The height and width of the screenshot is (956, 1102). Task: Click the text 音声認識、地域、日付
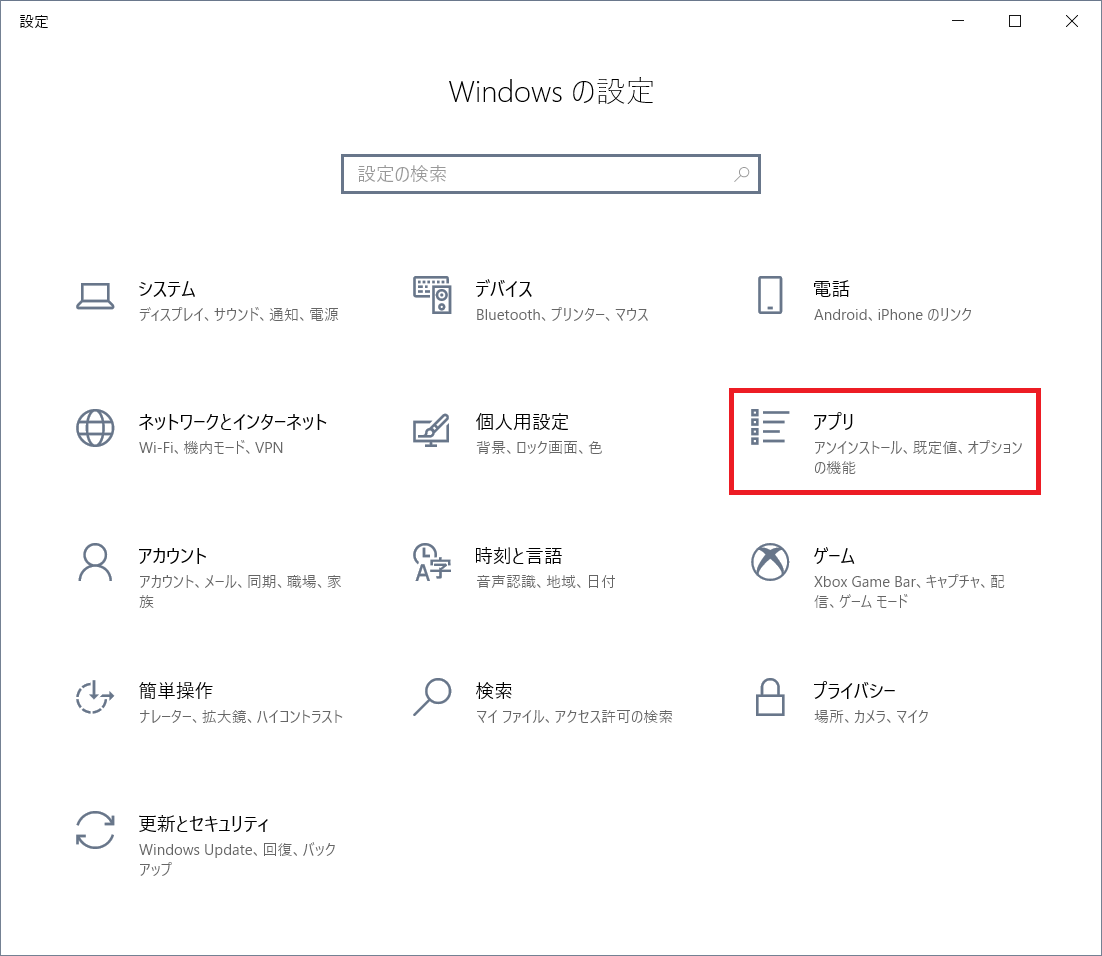pyautogui.click(x=545, y=582)
